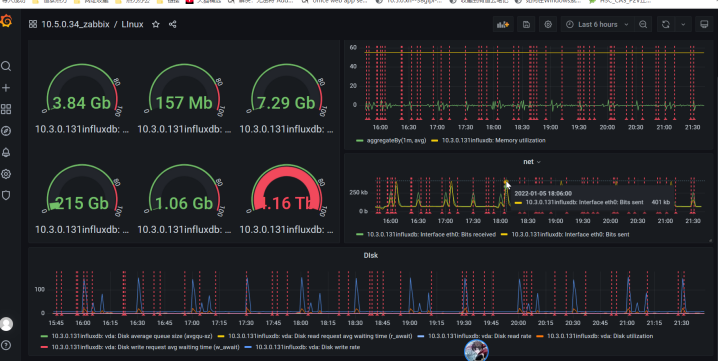Open dashboard settings gear in top bar
The image size is (719, 361).
[548, 24]
